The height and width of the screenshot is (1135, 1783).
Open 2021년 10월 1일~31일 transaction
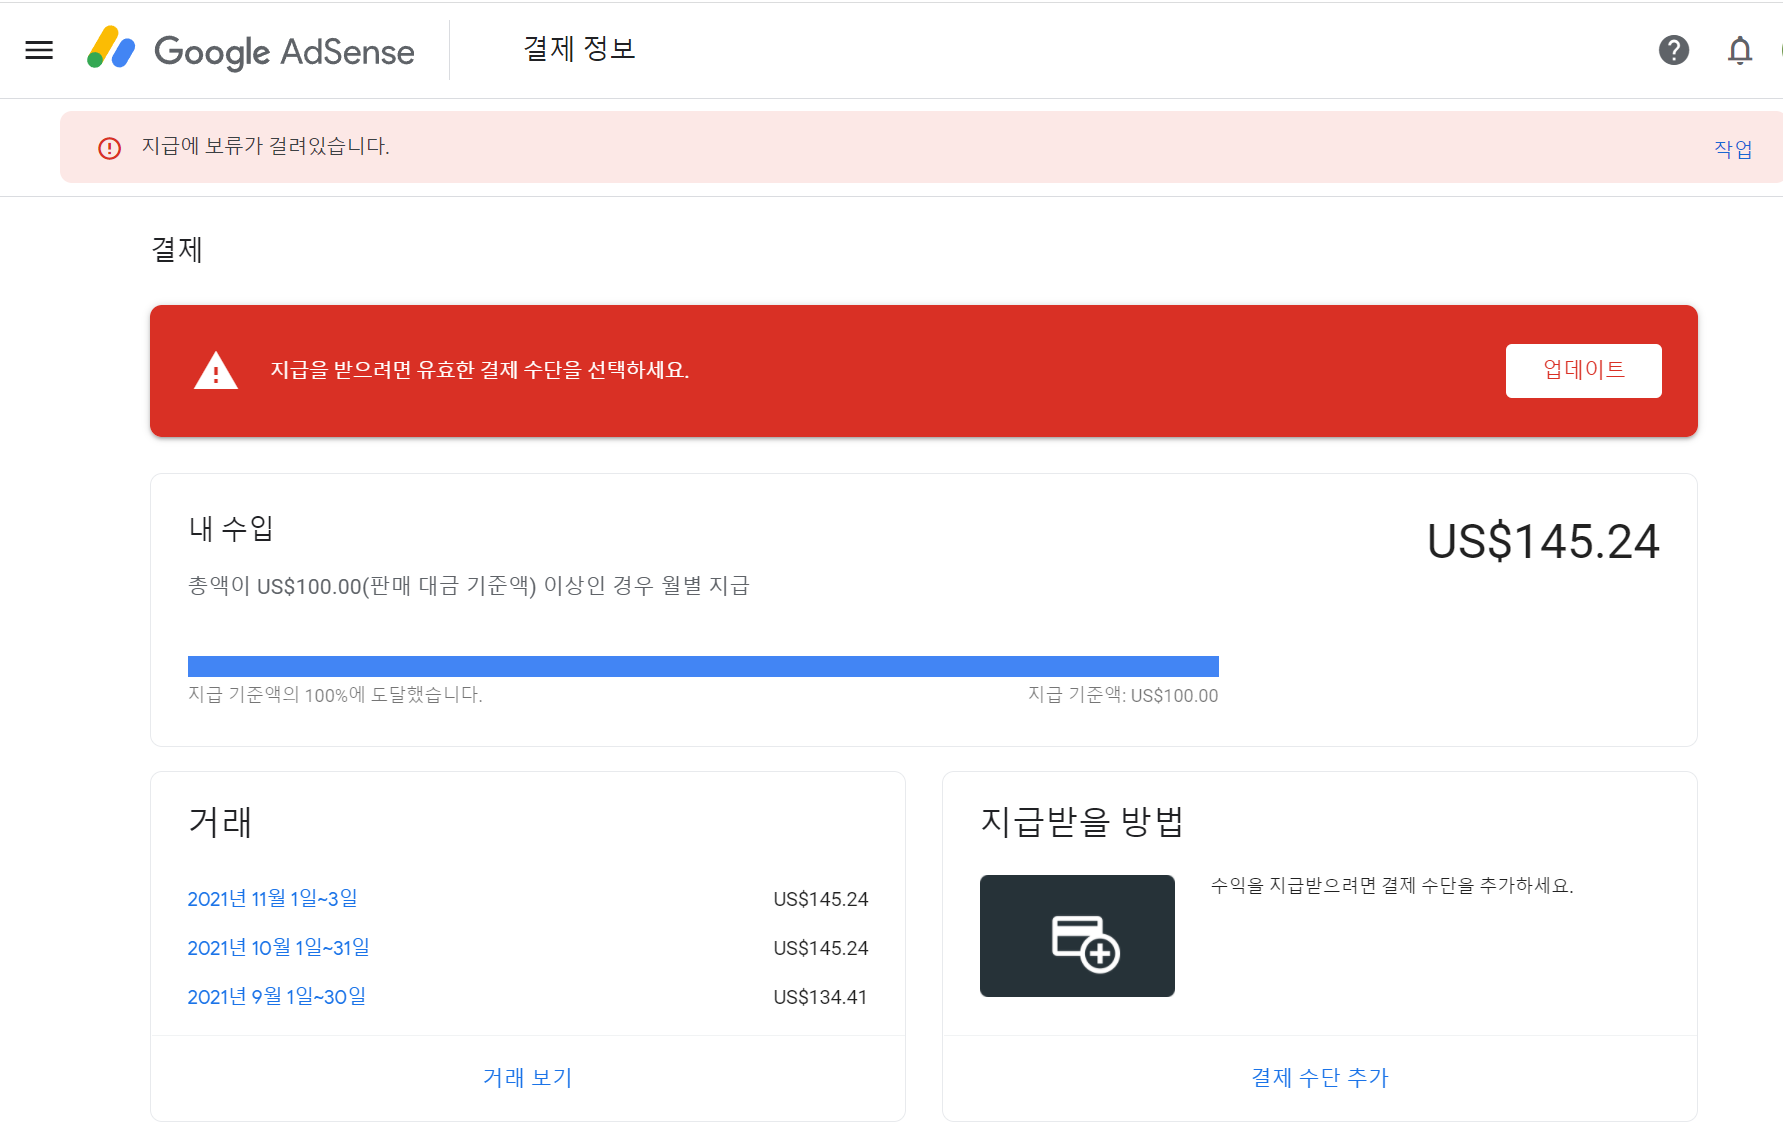coord(278,948)
